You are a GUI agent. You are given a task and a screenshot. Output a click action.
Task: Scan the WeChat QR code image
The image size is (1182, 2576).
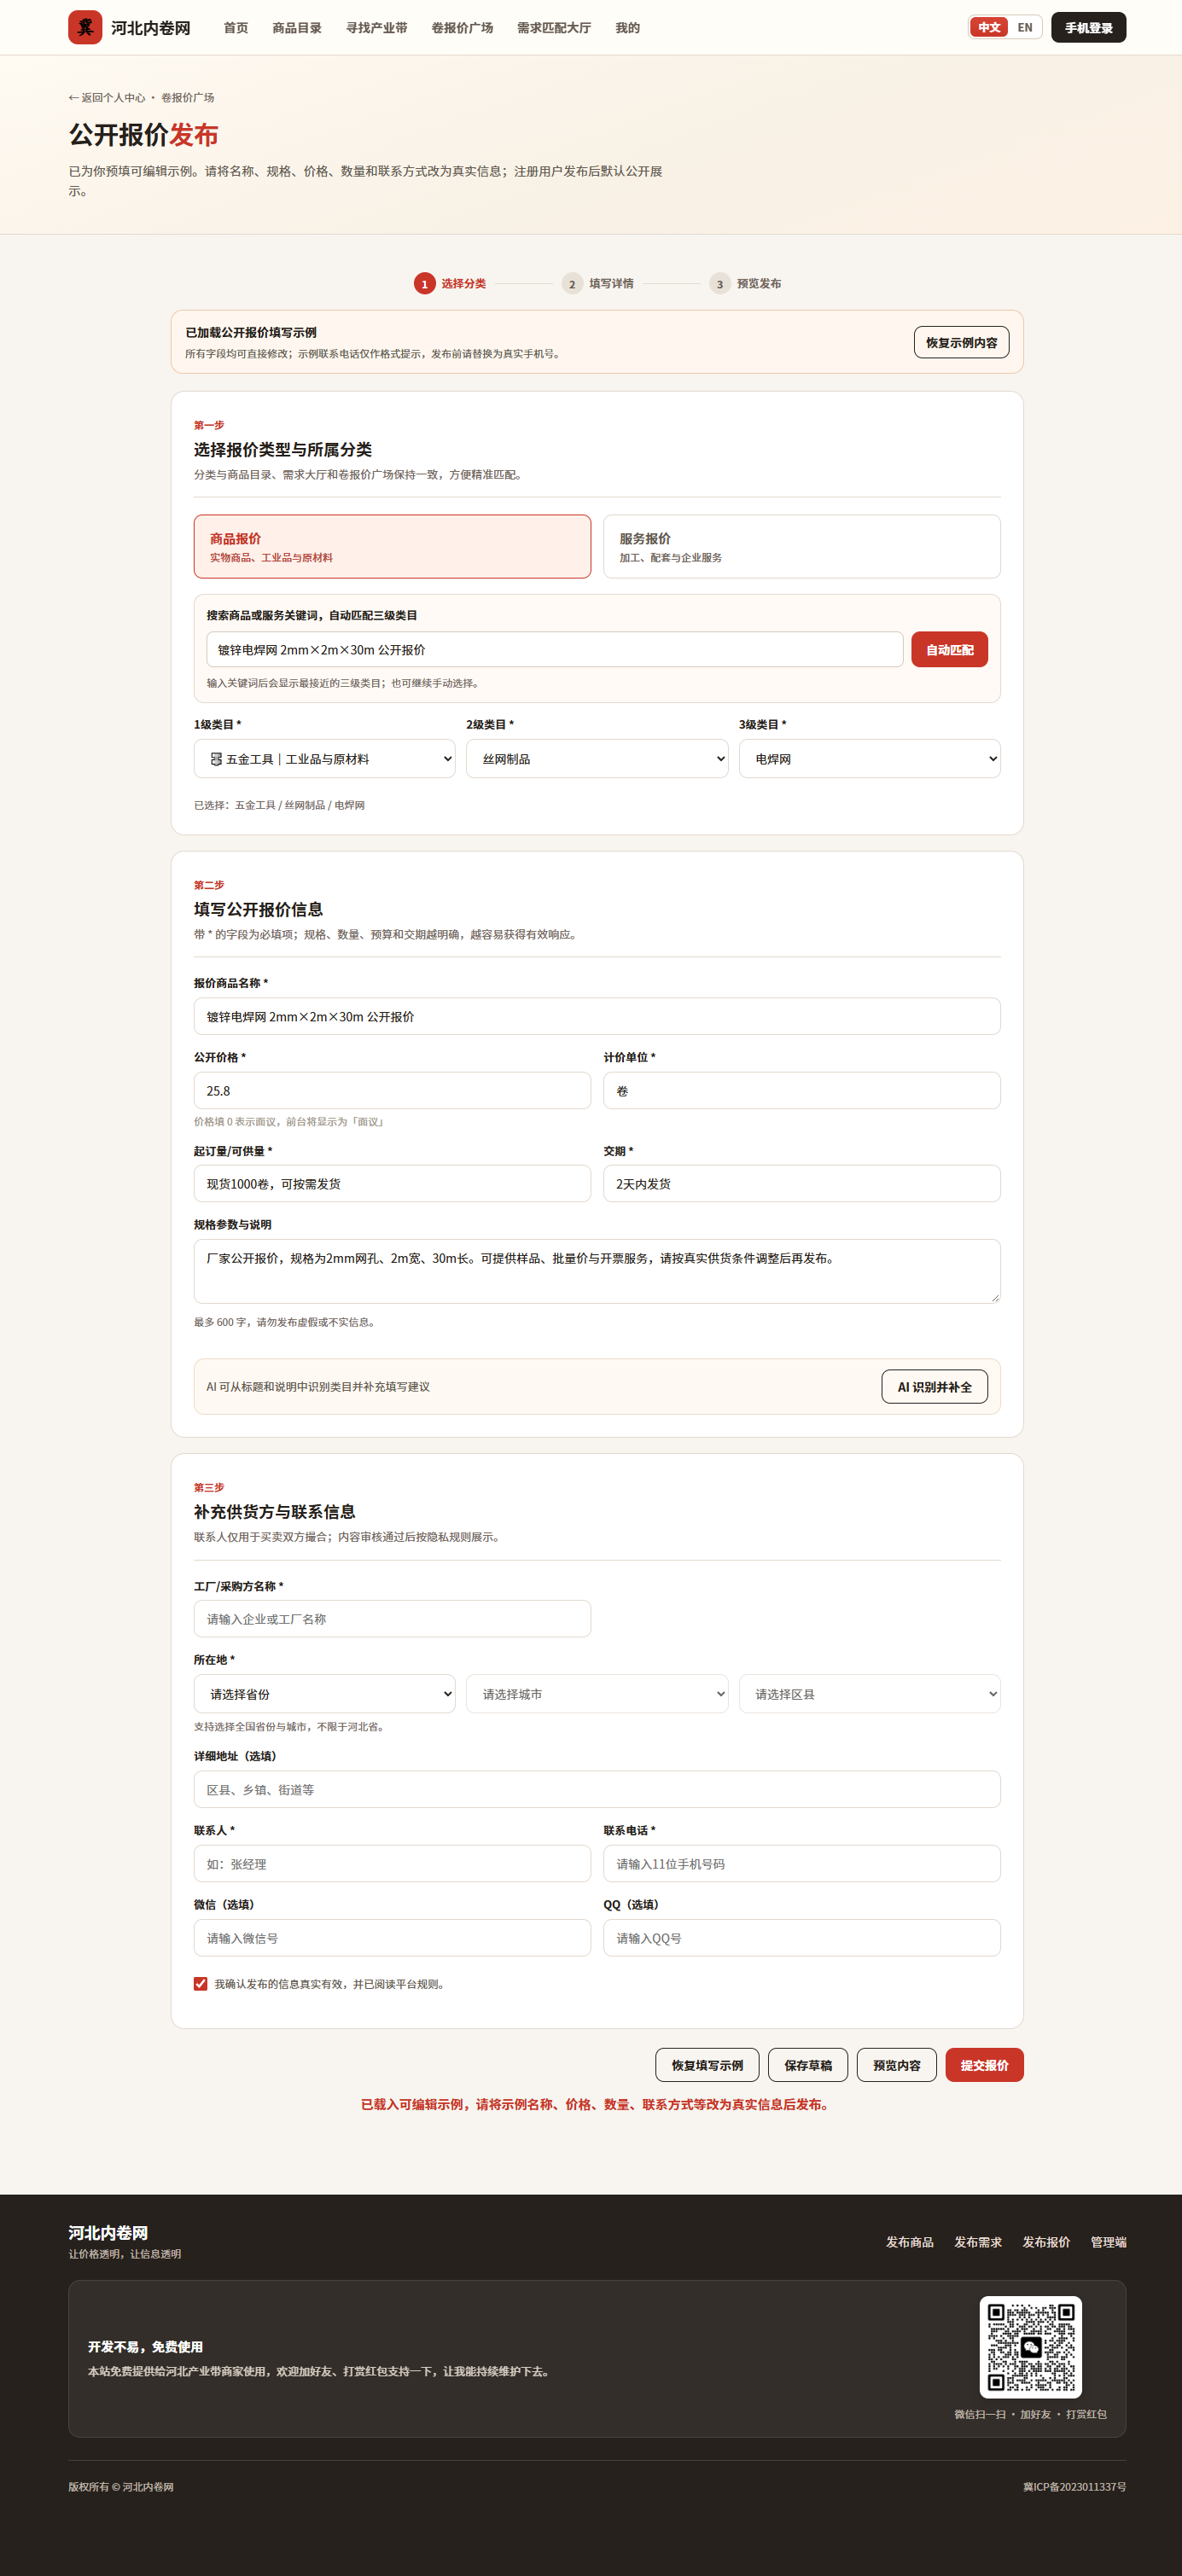1030,2346
